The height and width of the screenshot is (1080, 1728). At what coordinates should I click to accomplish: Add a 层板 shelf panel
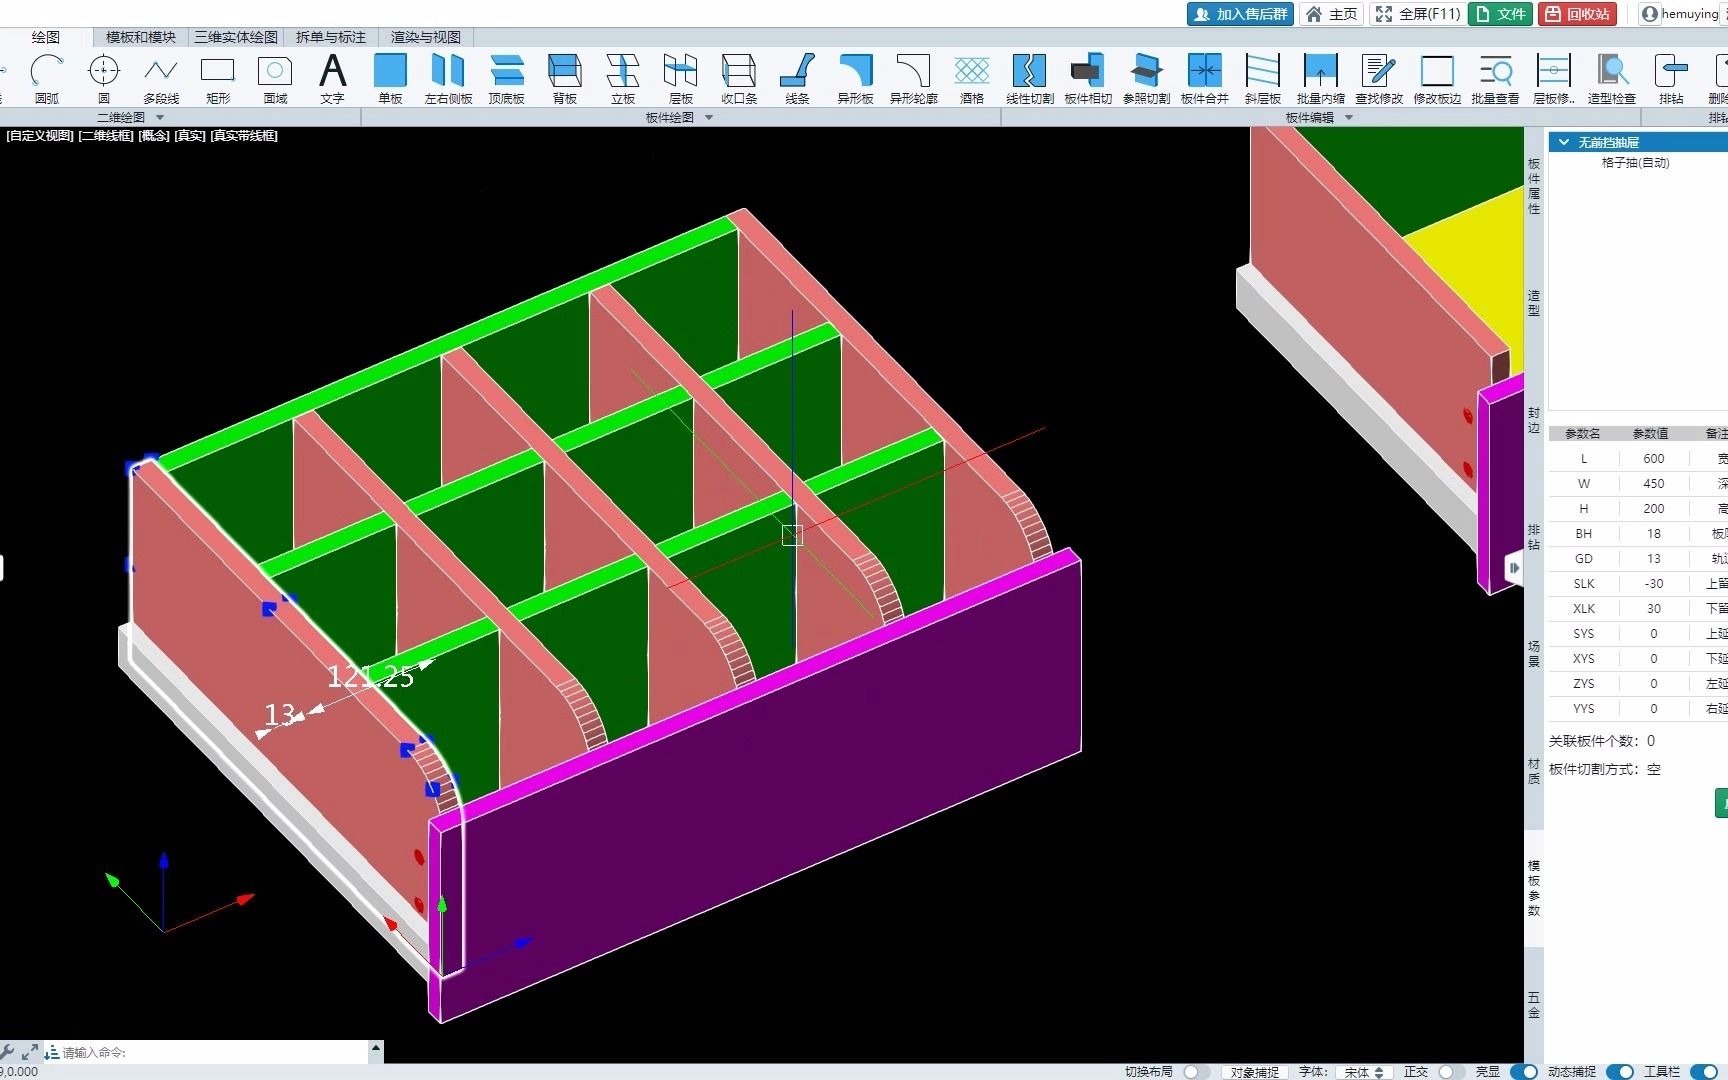tap(681, 79)
